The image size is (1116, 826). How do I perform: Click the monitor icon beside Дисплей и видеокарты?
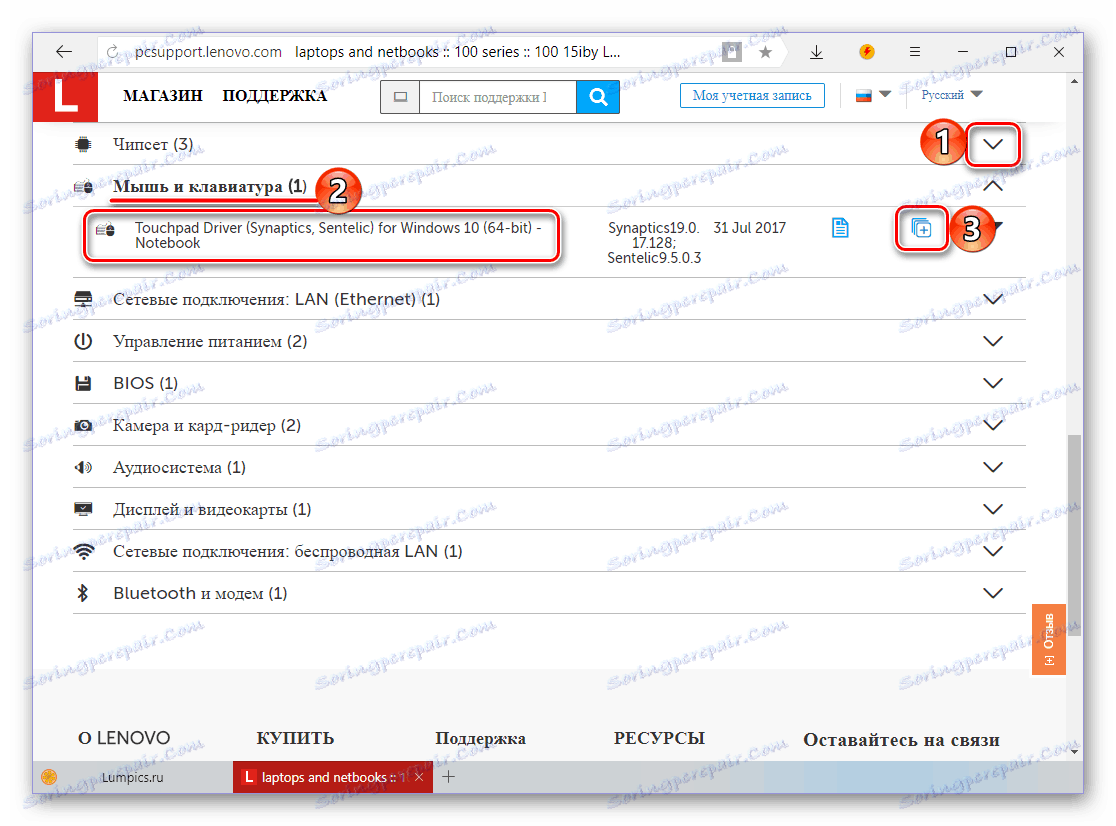coord(83,509)
